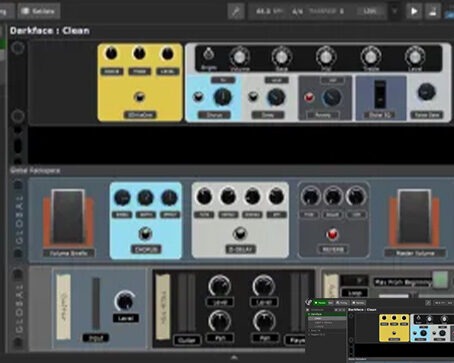Click the name label on yellow drive pedal

pos(140,115)
